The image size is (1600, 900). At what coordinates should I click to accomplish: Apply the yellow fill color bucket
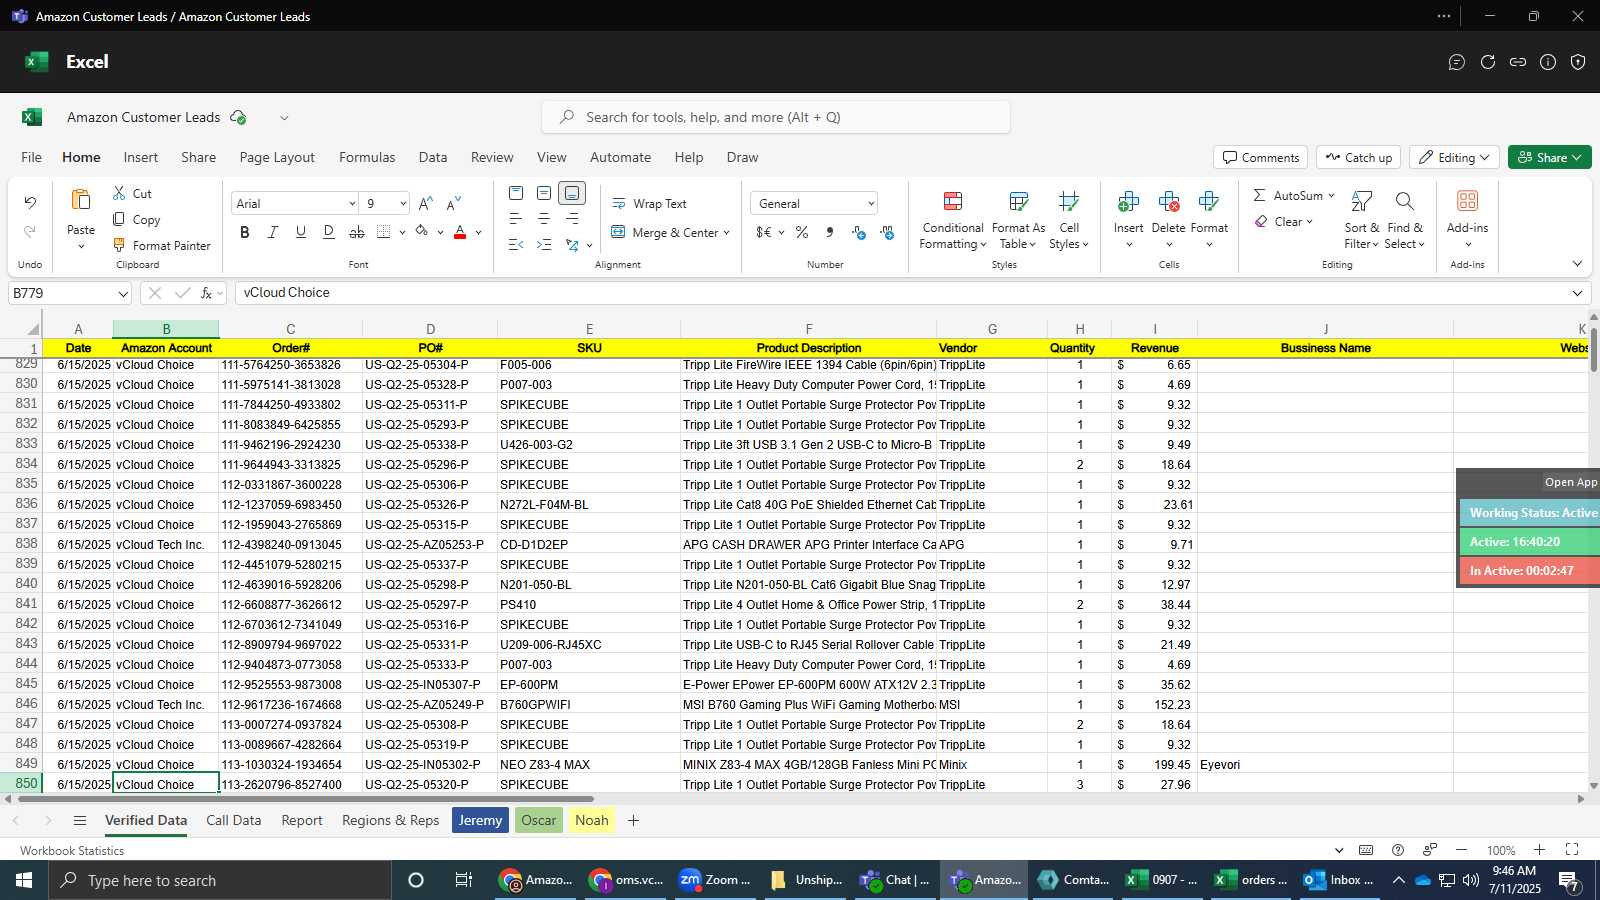422,232
